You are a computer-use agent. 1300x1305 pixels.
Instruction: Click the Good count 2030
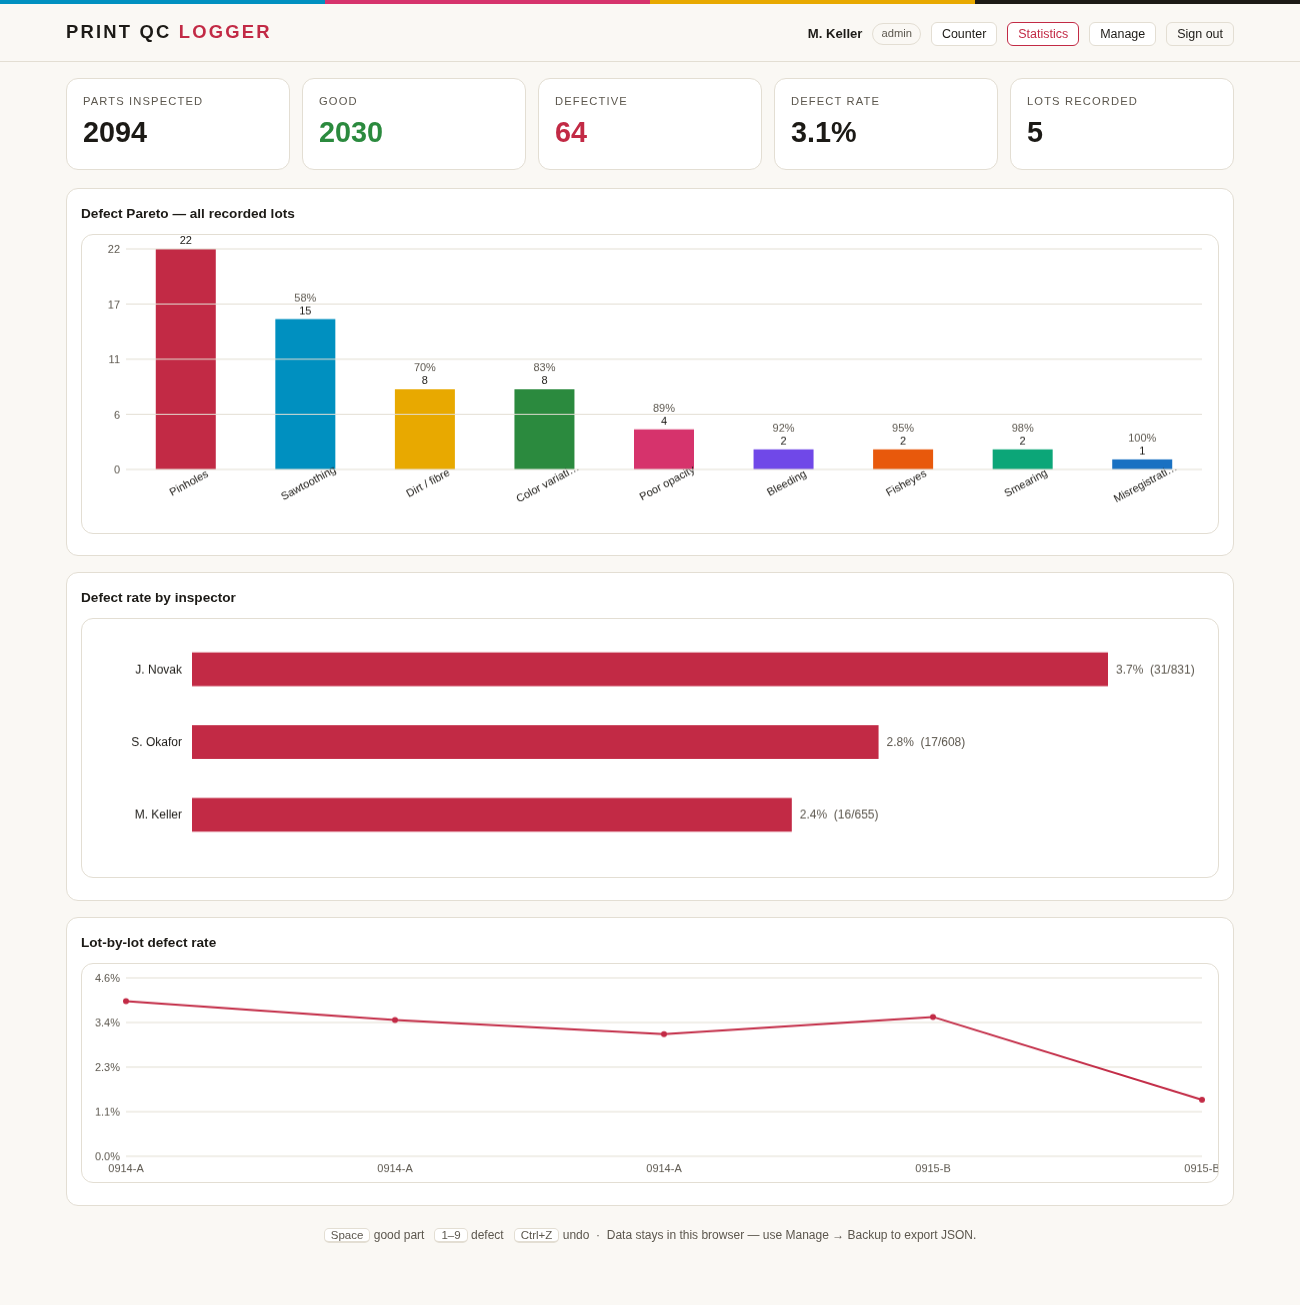tap(351, 132)
